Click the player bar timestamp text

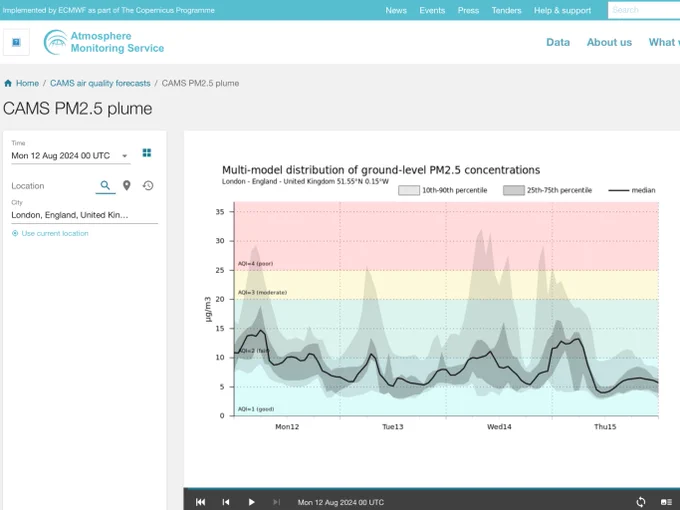pyautogui.click(x=341, y=502)
